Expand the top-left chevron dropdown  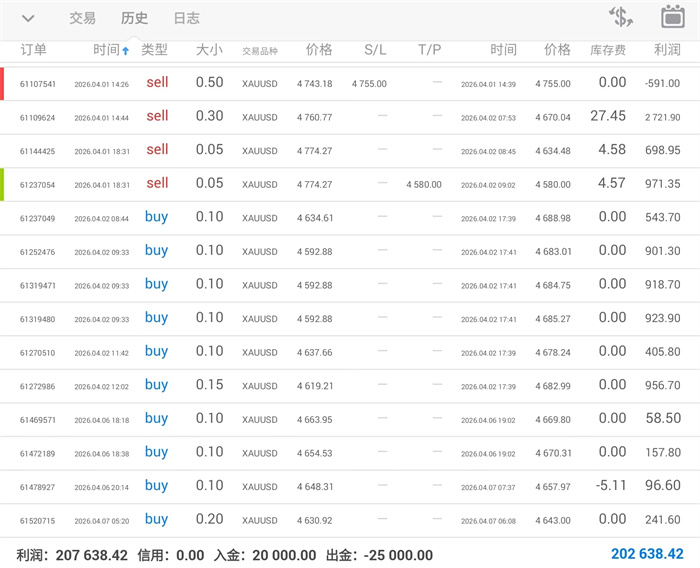(x=28, y=18)
